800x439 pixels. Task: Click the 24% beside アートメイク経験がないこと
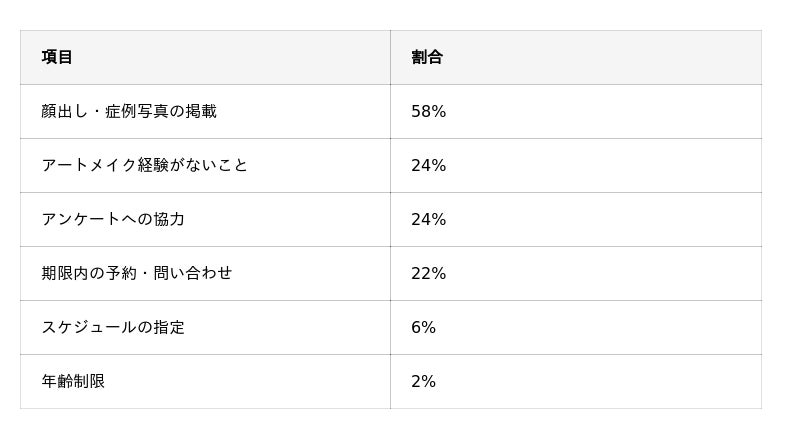click(x=428, y=165)
